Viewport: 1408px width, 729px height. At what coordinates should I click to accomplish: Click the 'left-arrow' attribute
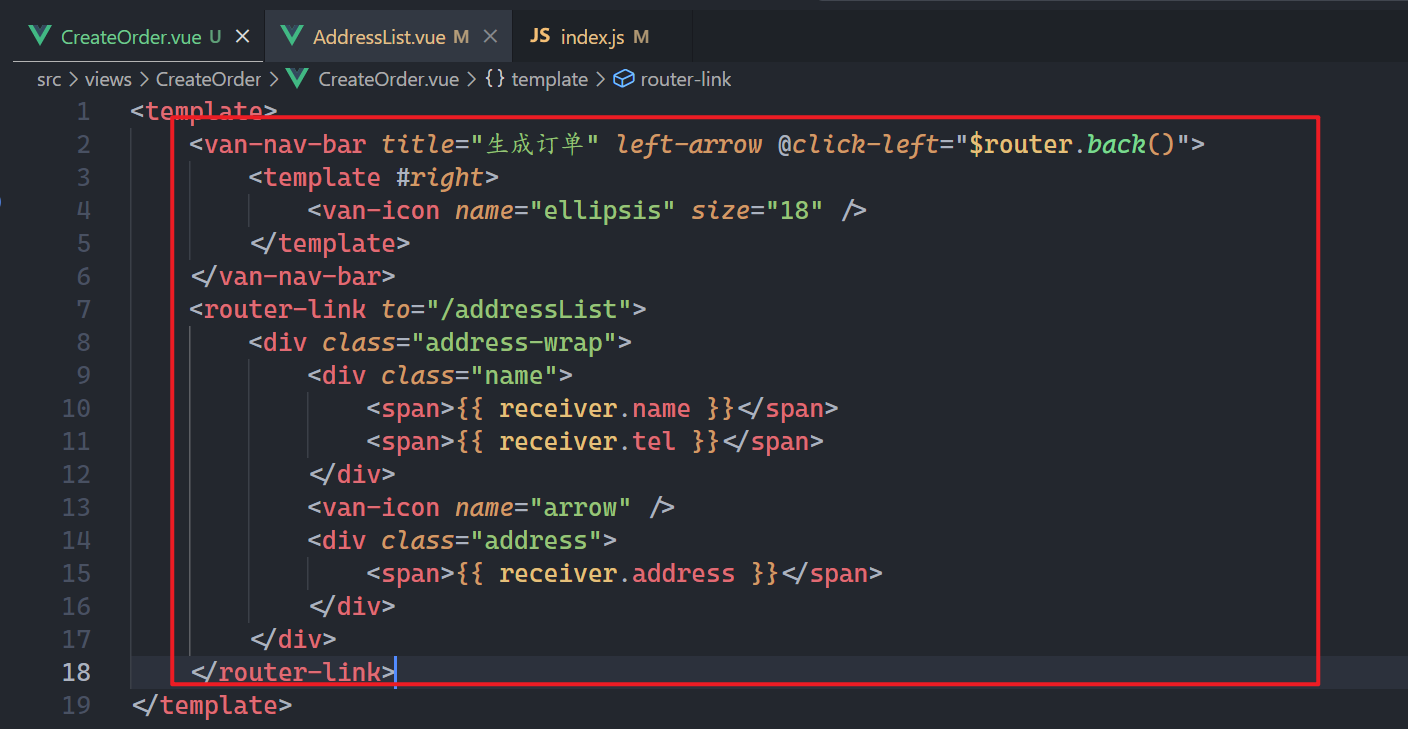point(688,145)
